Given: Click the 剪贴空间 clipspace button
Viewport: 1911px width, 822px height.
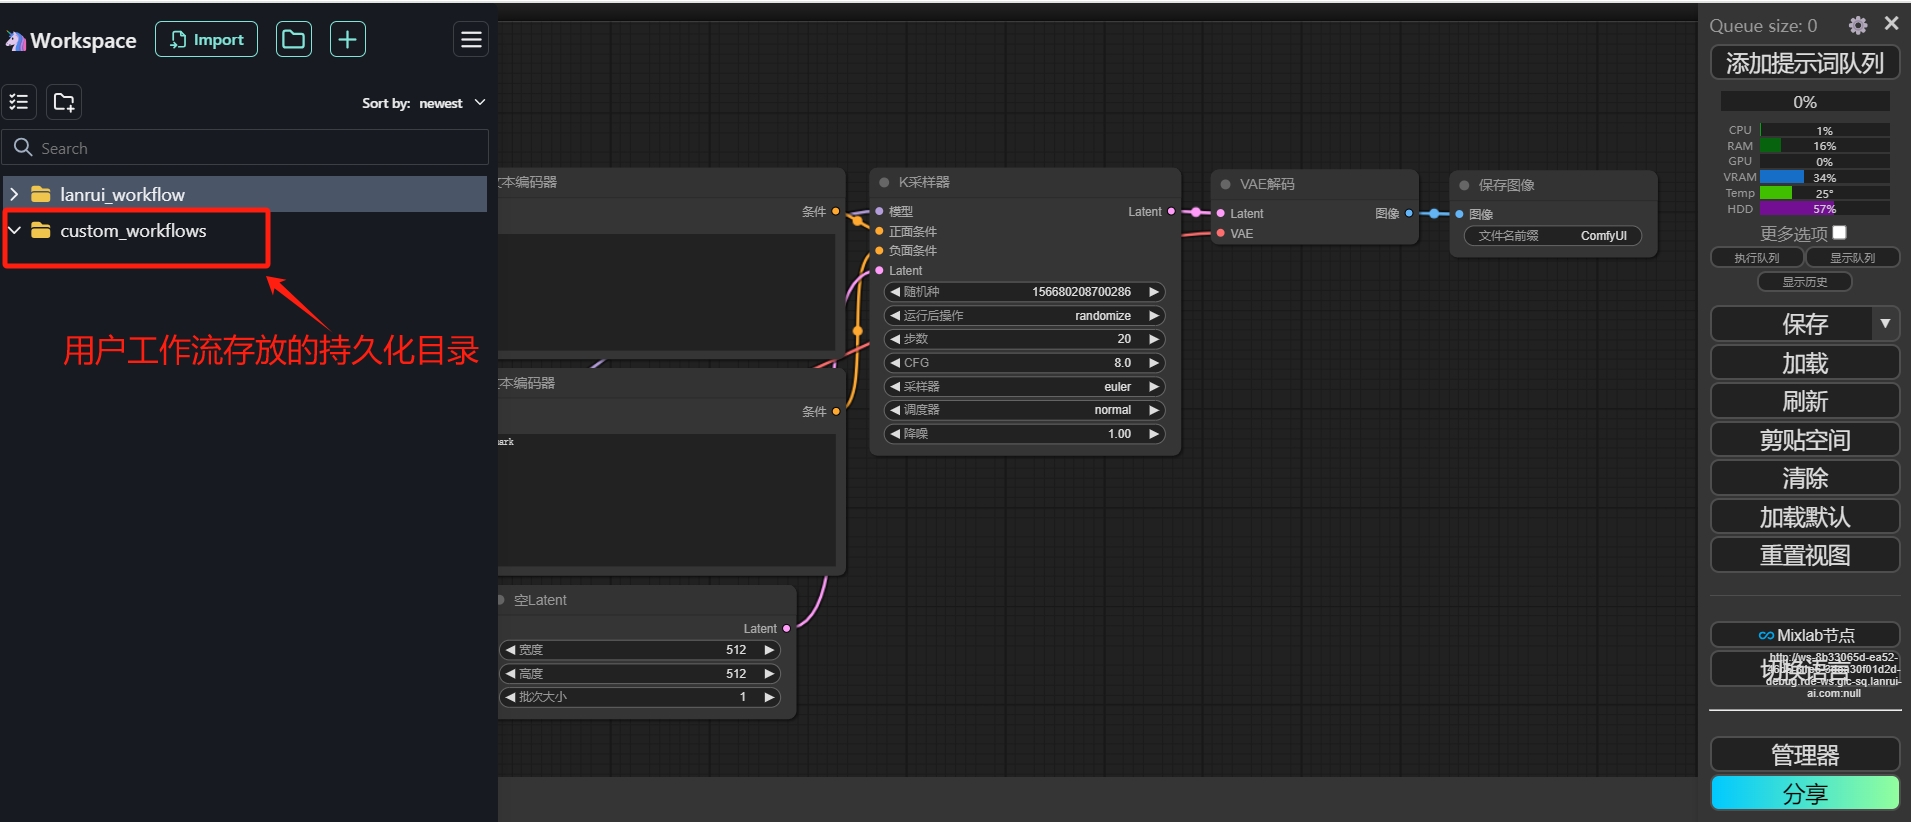Looking at the screenshot, I should click(1805, 440).
